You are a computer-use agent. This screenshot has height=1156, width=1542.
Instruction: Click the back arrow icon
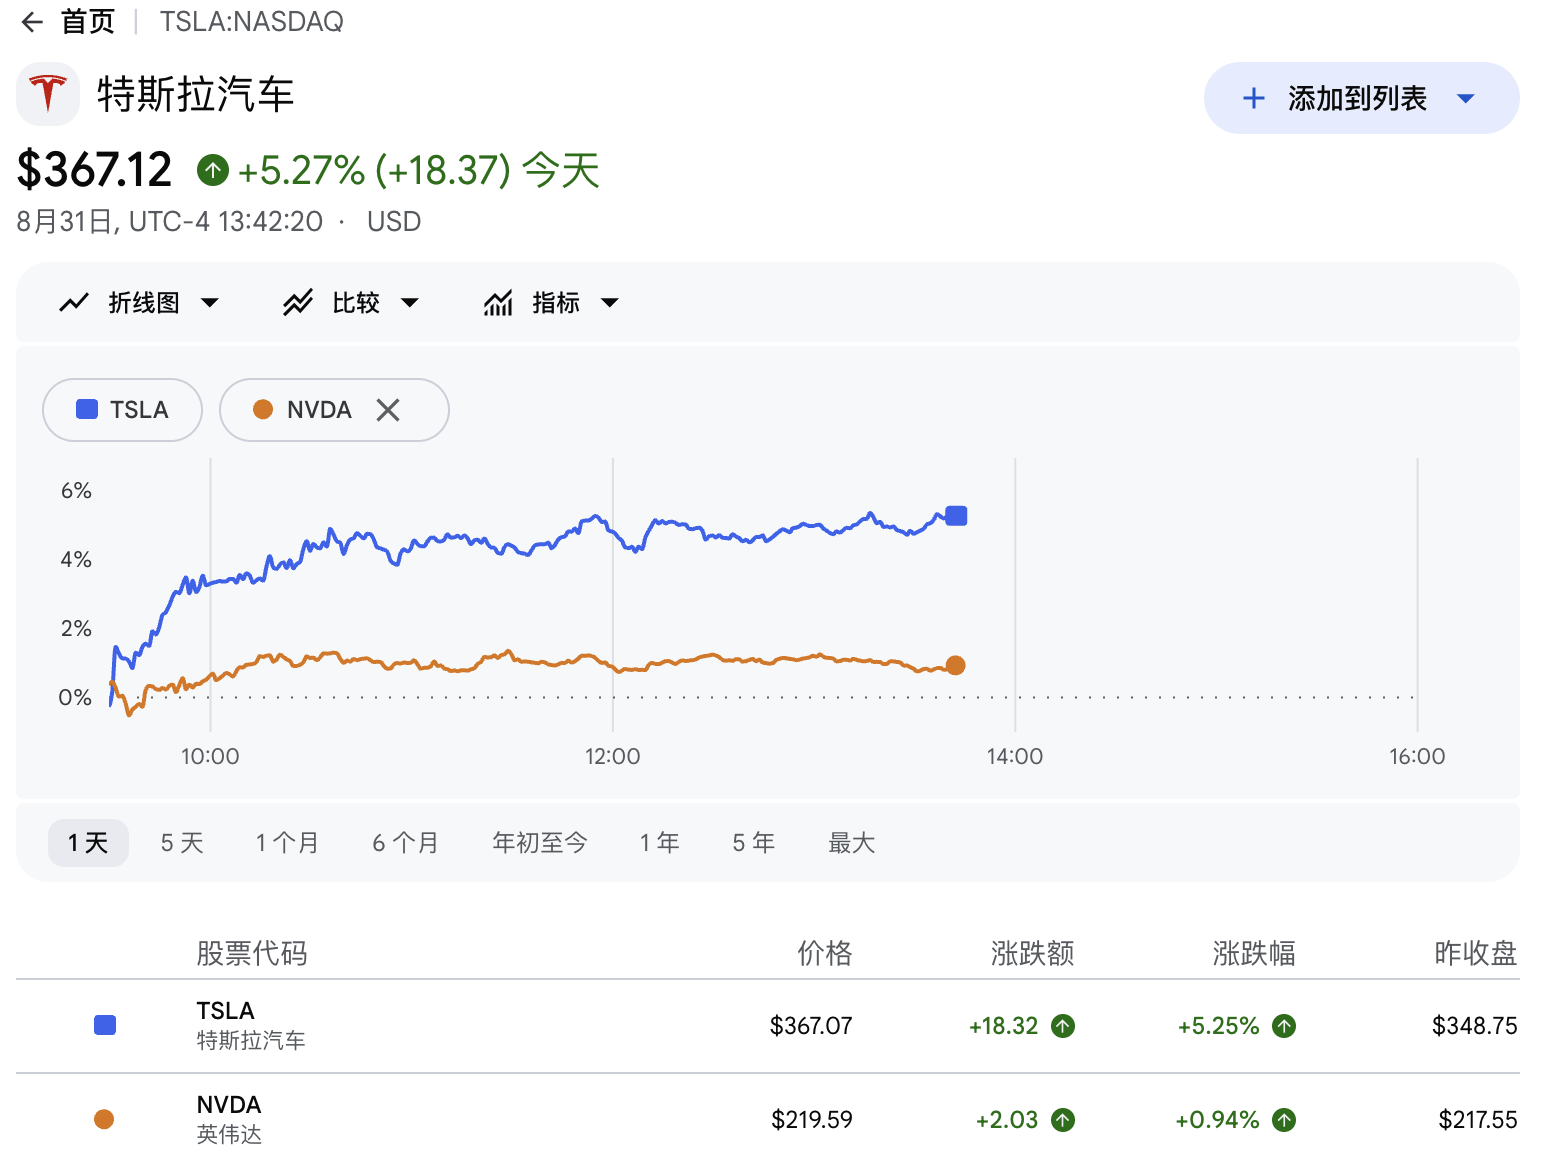pyautogui.click(x=32, y=22)
